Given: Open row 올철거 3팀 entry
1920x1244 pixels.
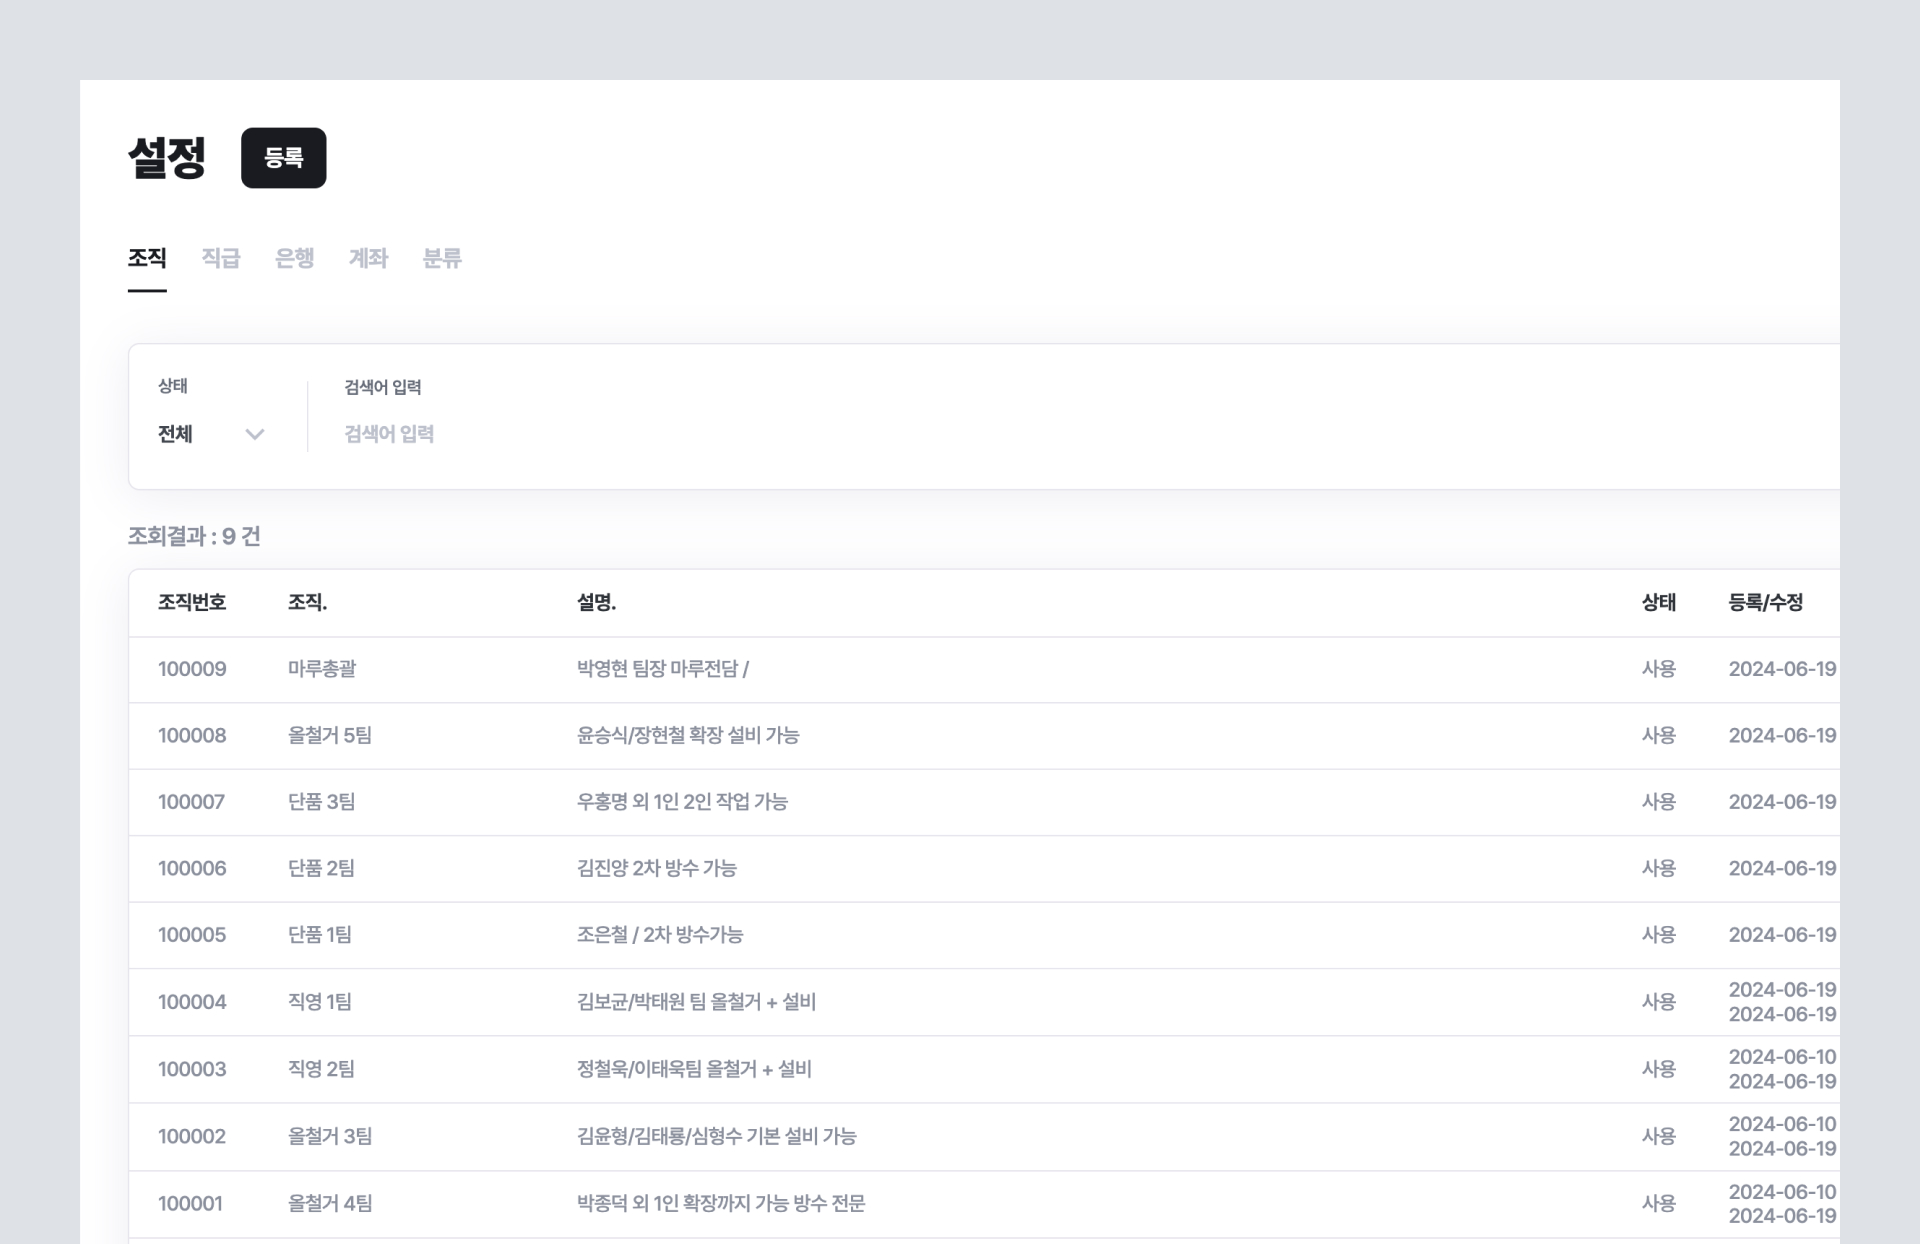Looking at the screenshot, I should pos(330,1136).
